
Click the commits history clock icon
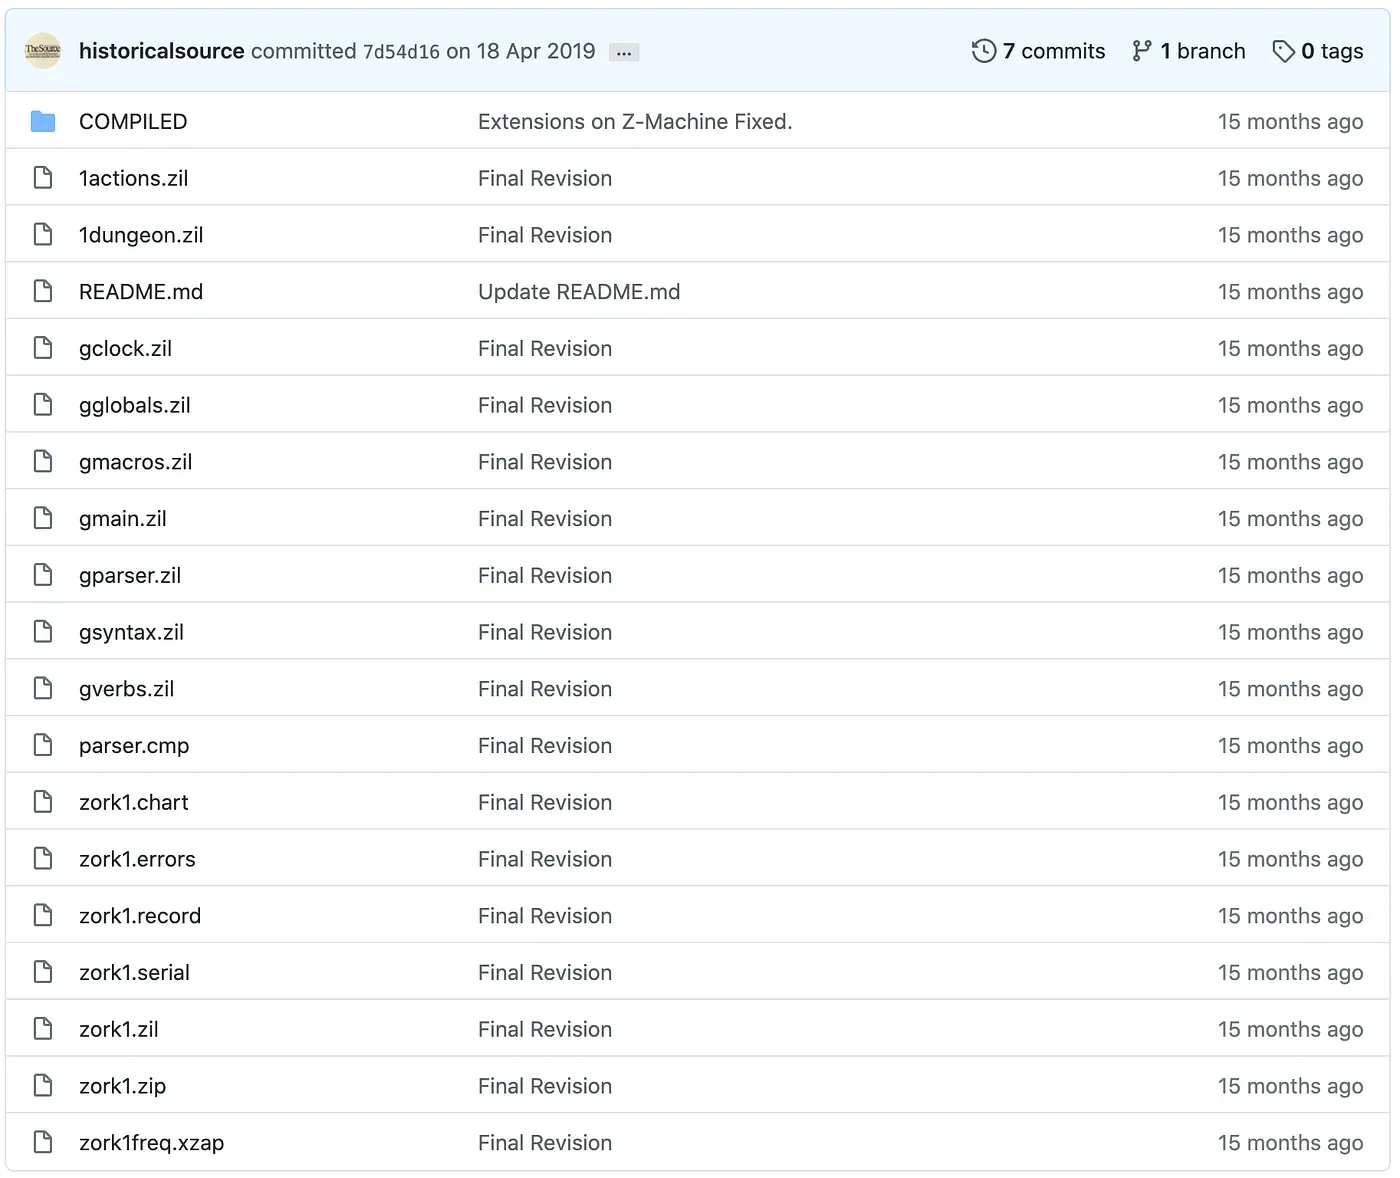[x=984, y=51]
